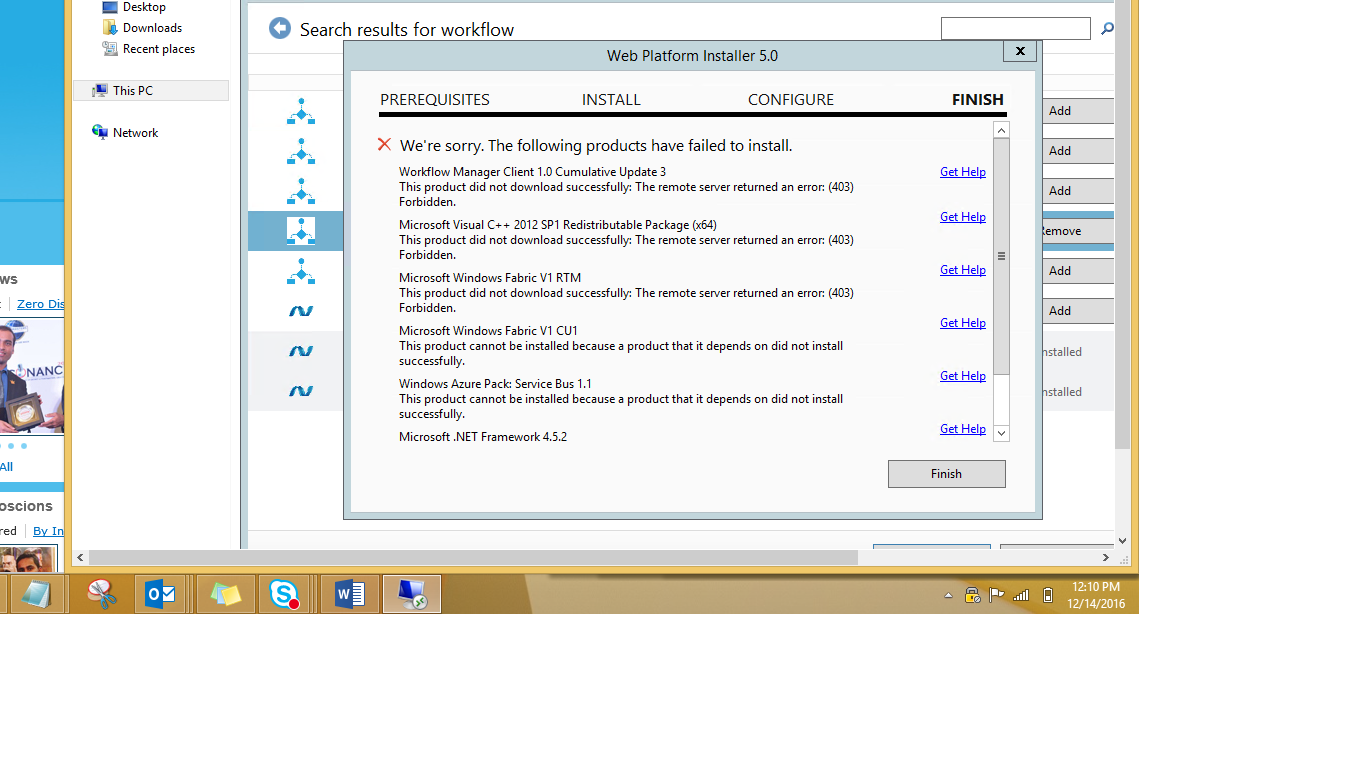Click the search magnifier icon in Web Platform Installer
This screenshot has height=768, width=1366.
tap(1107, 29)
